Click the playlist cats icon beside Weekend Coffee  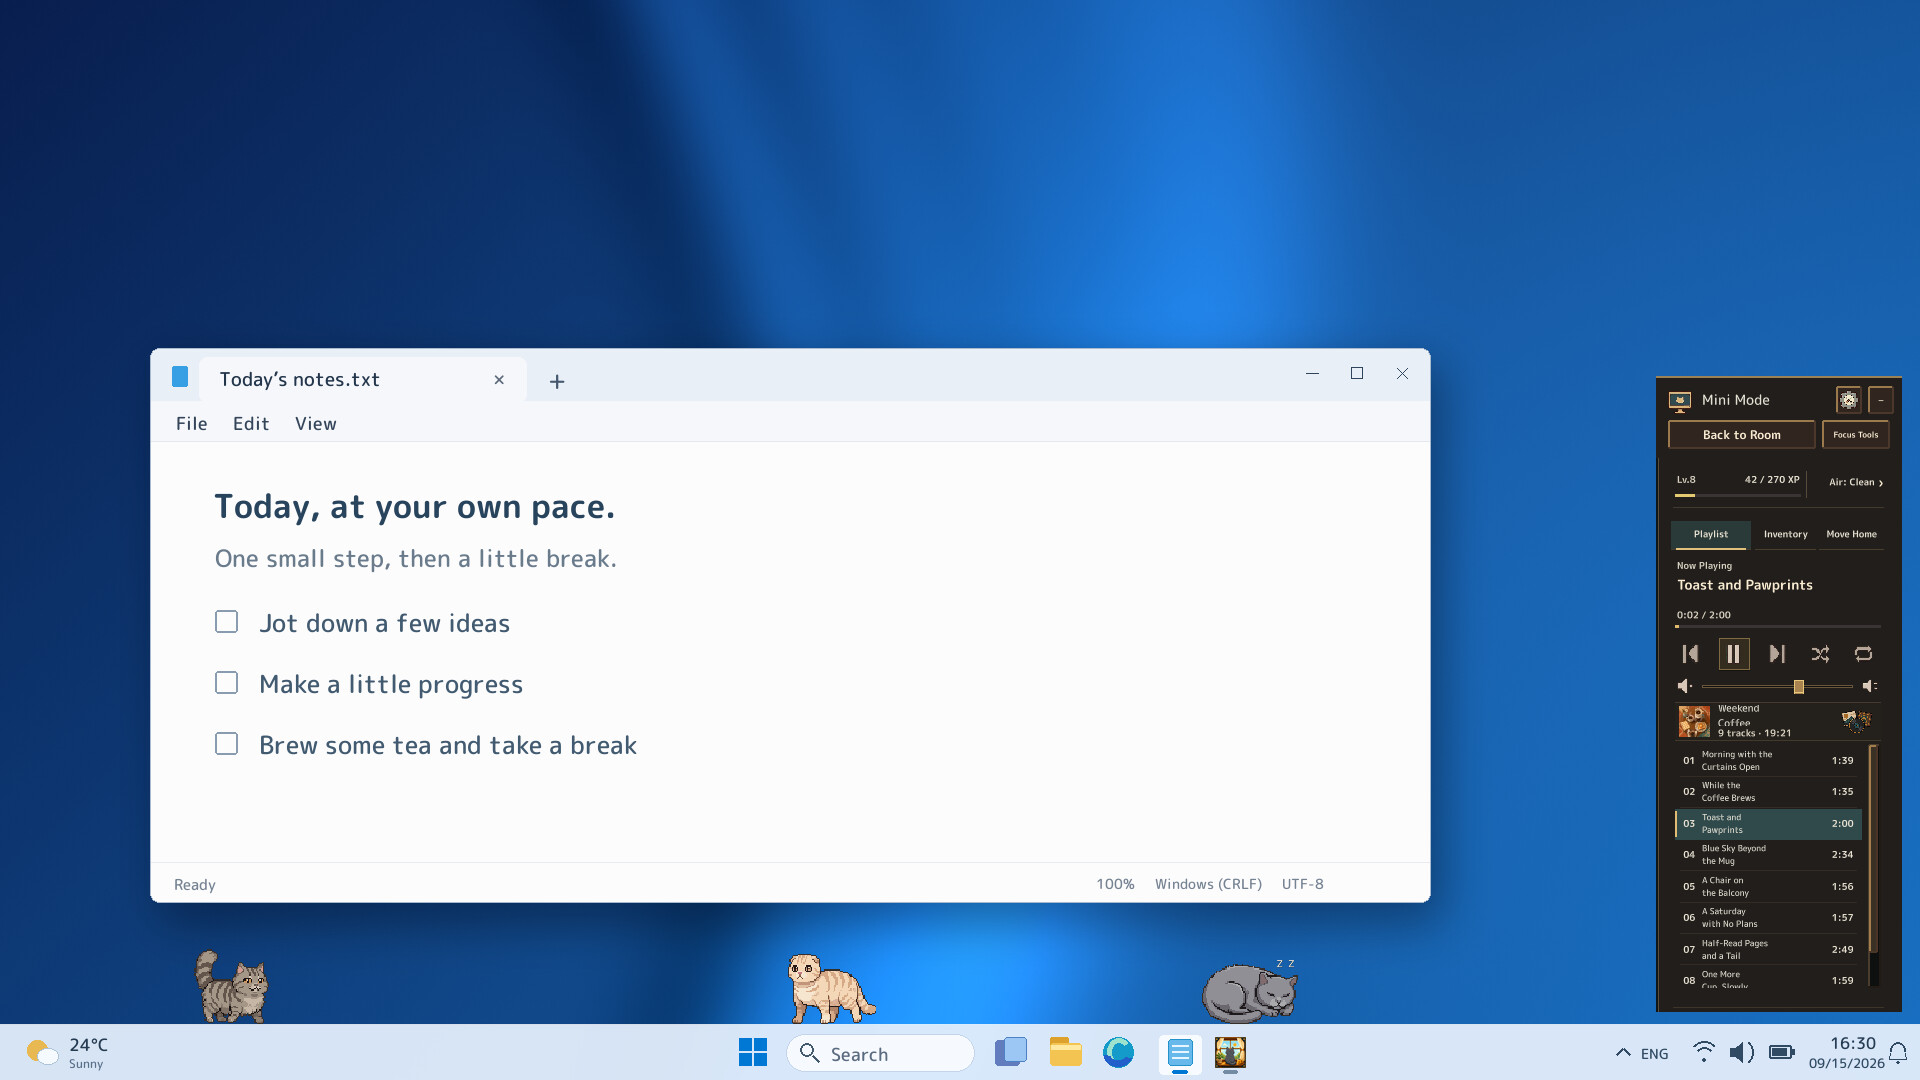point(1856,721)
